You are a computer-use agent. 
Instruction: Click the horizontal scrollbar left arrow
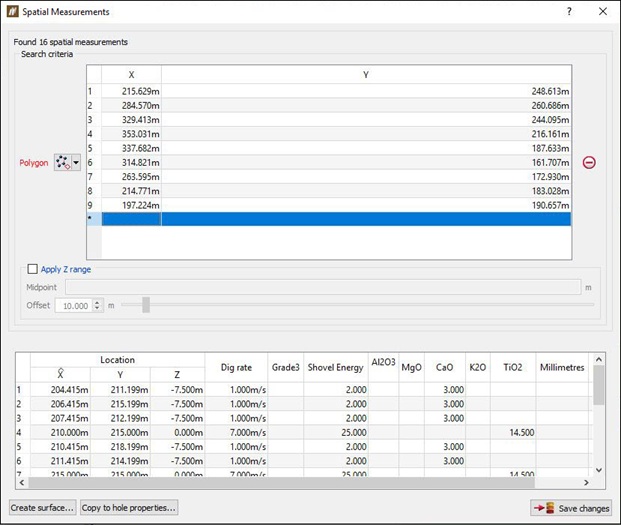click(22, 483)
